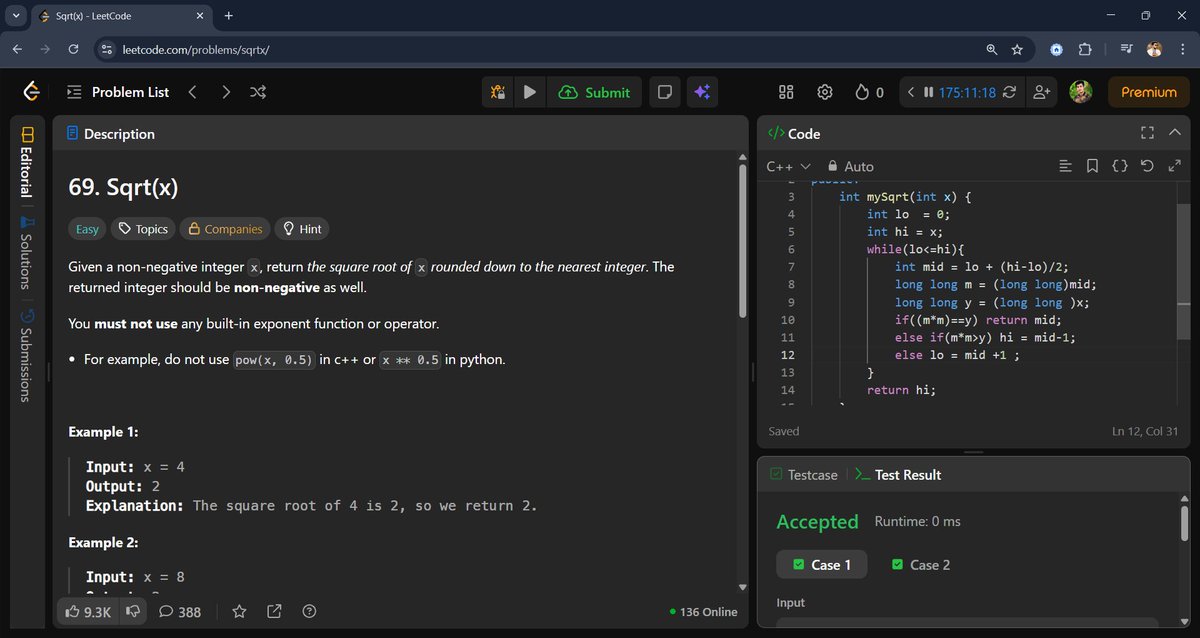Screen dimensions: 1200x638
Task: Bookmark page with browser star icon
Action: [1017, 49]
